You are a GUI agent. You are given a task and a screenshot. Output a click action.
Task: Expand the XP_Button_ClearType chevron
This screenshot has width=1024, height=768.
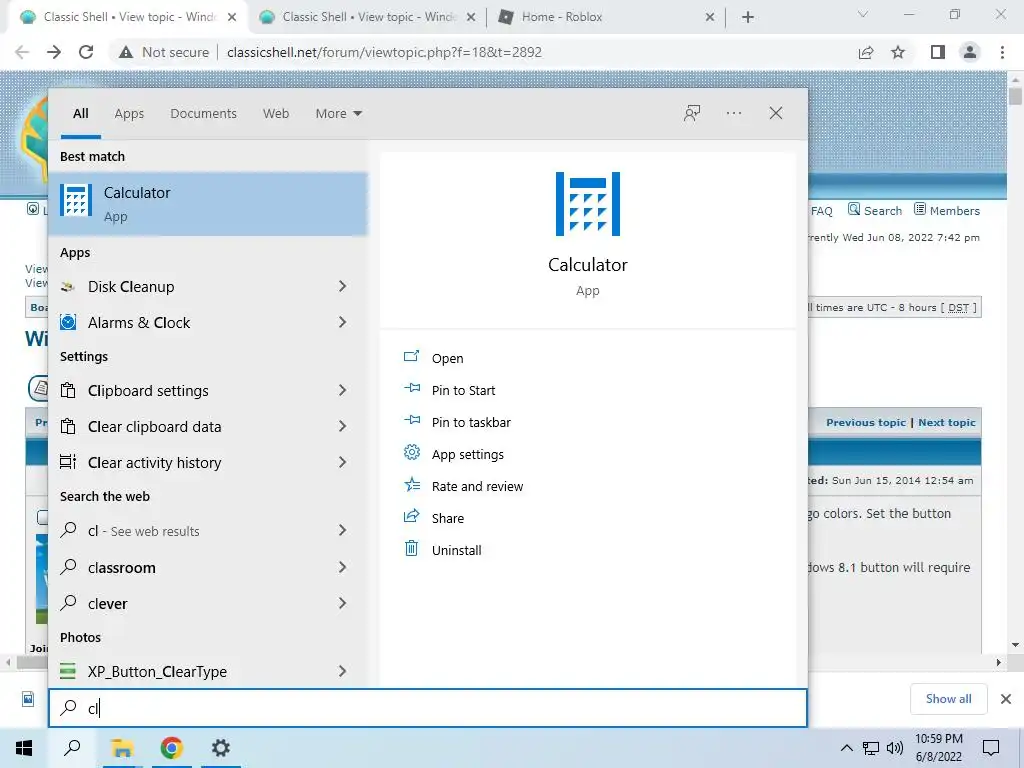click(342, 671)
